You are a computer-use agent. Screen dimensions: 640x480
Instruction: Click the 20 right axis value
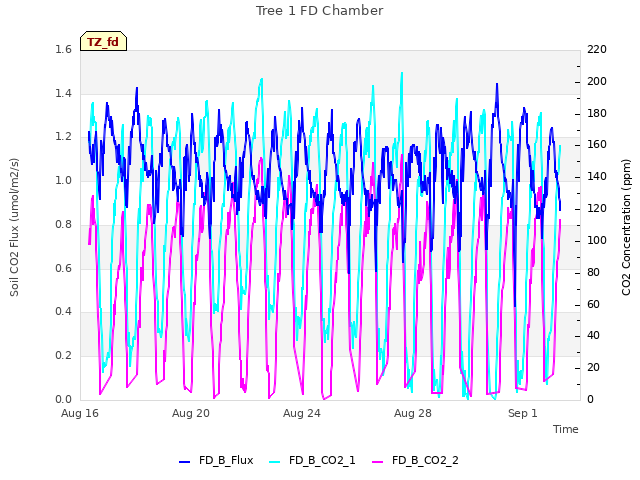click(594, 367)
